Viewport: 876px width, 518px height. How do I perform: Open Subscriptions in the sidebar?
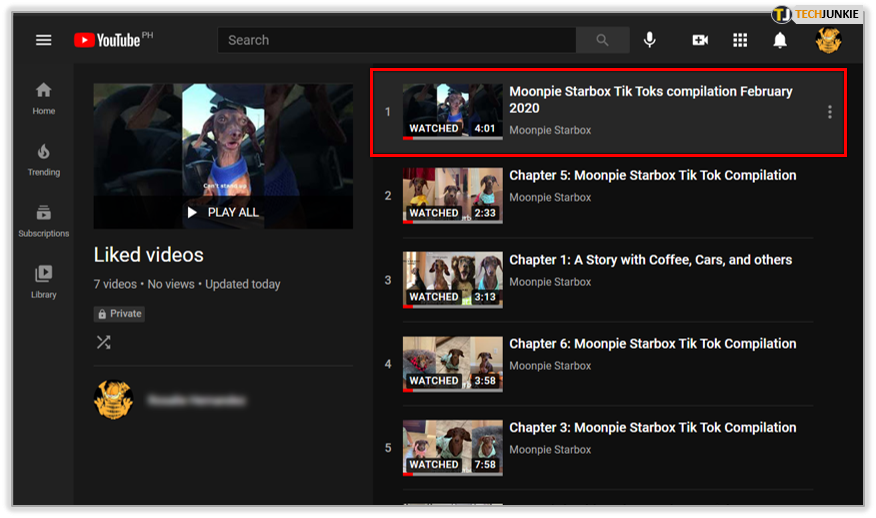tap(43, 220)
